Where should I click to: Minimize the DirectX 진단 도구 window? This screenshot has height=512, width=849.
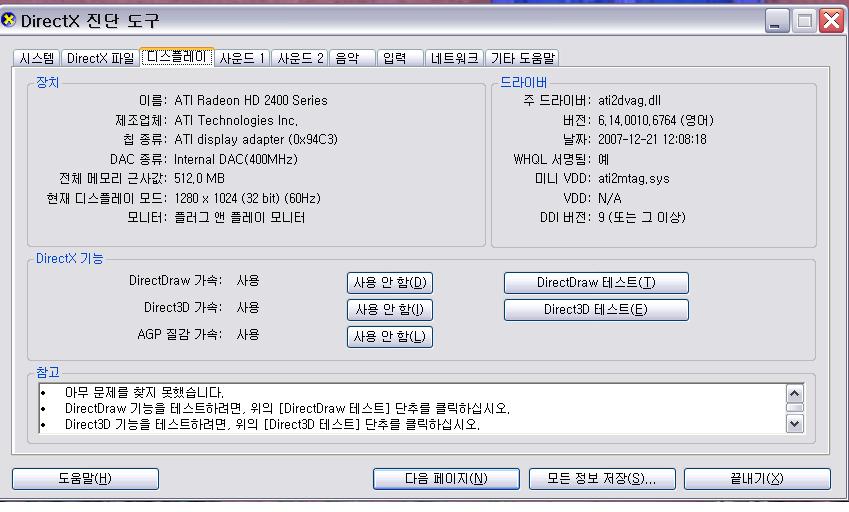click(x=776, y=22)
